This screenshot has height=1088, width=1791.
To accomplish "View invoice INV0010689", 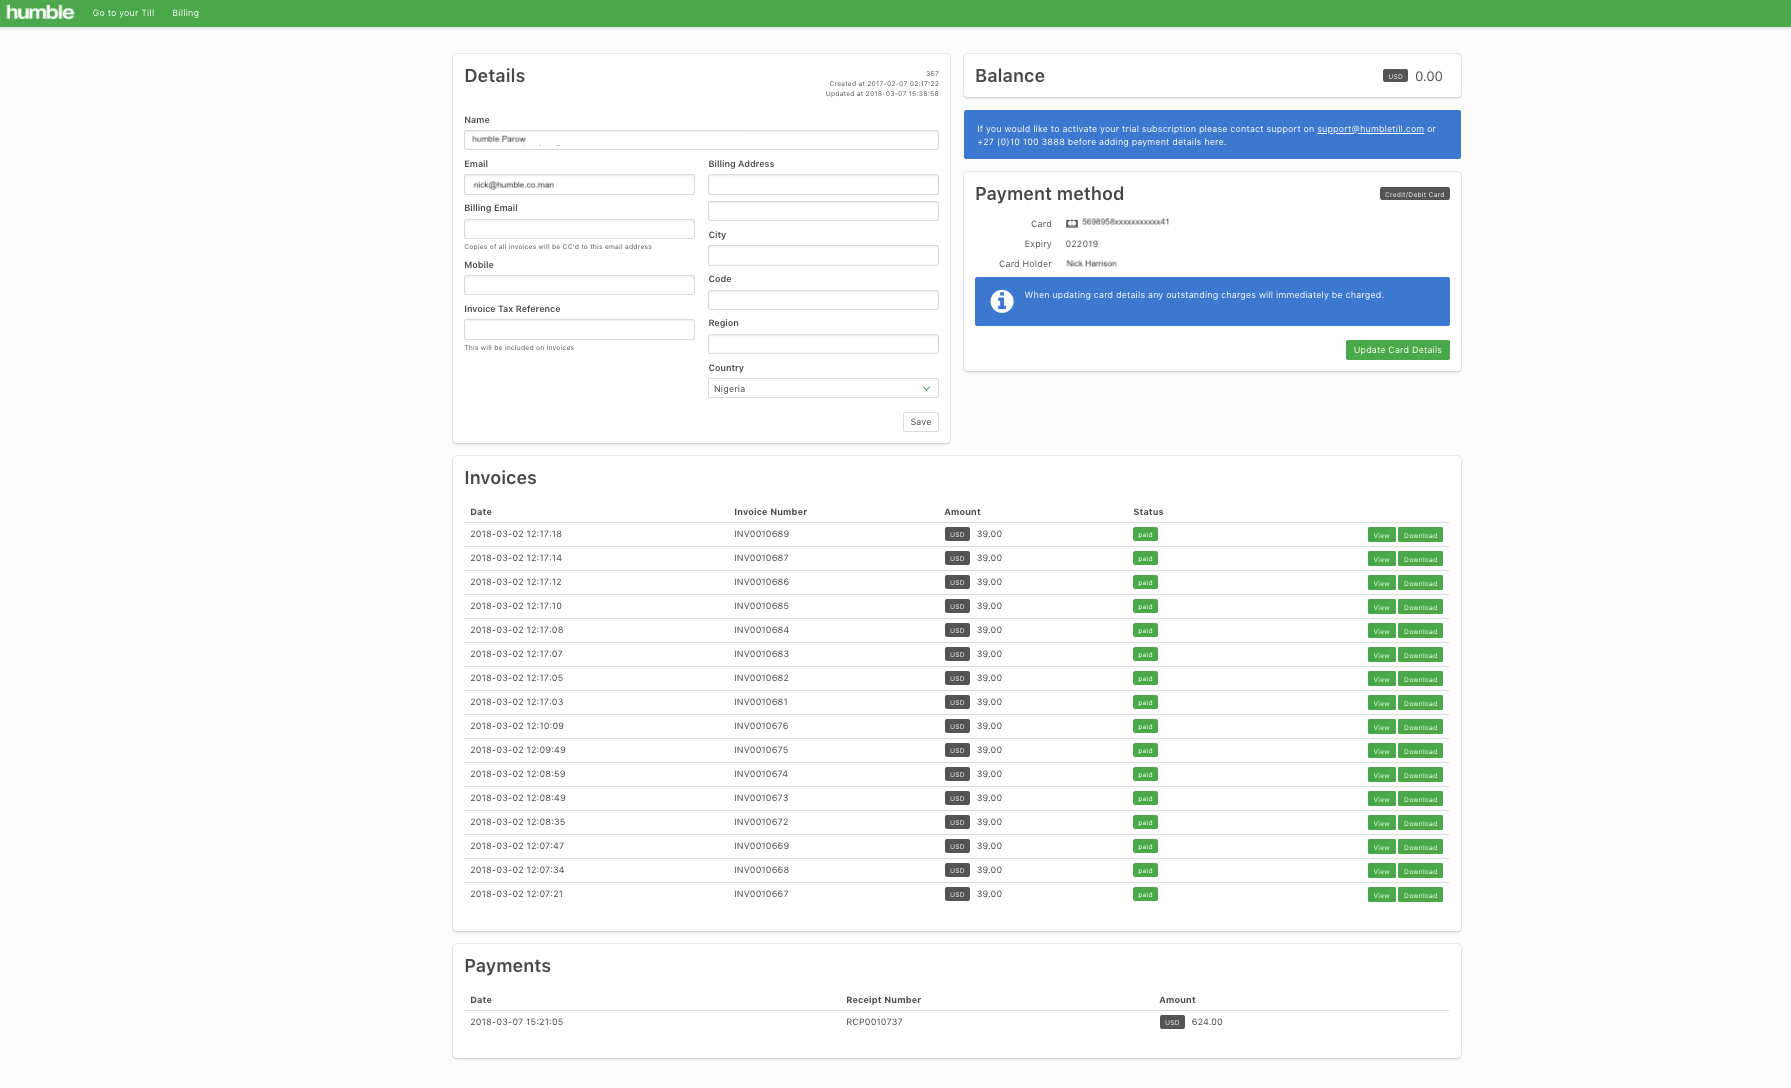I will (x=1380, y=535).
